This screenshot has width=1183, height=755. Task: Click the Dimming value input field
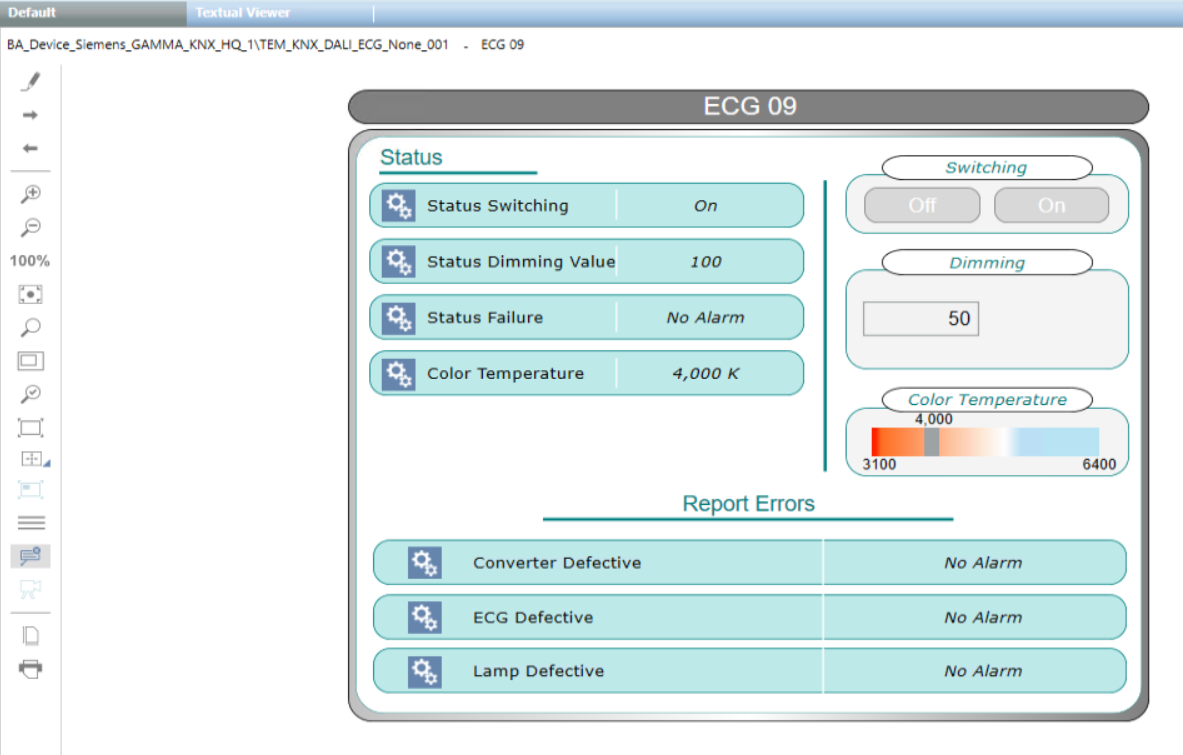point(920,319)
